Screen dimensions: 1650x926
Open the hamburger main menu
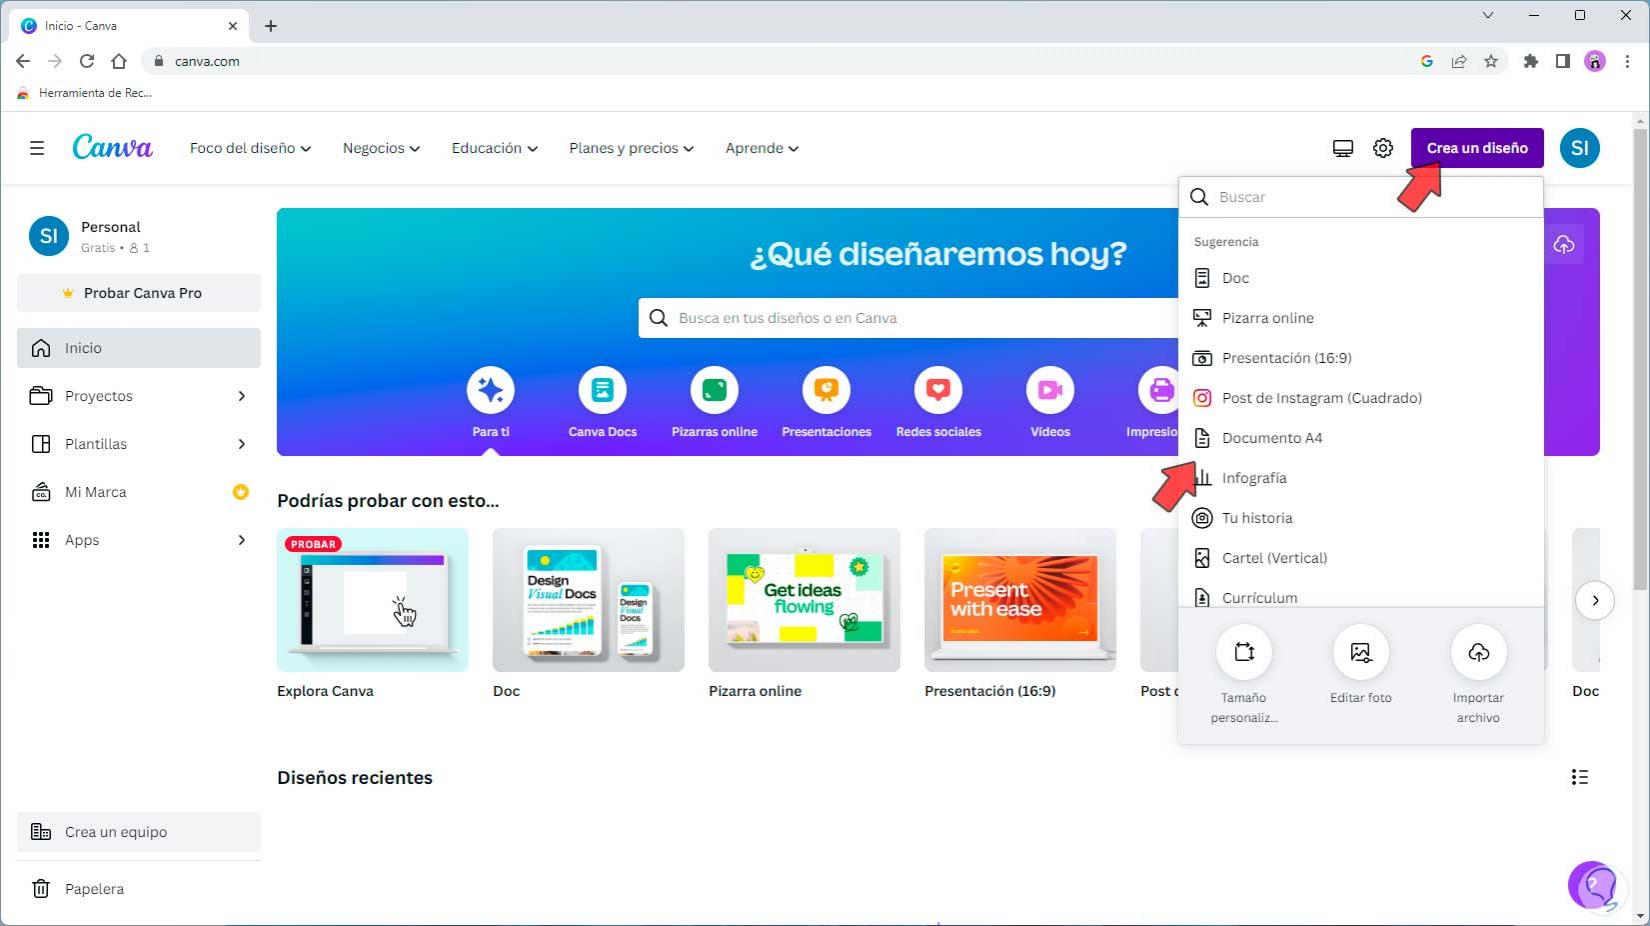point(37,148)
